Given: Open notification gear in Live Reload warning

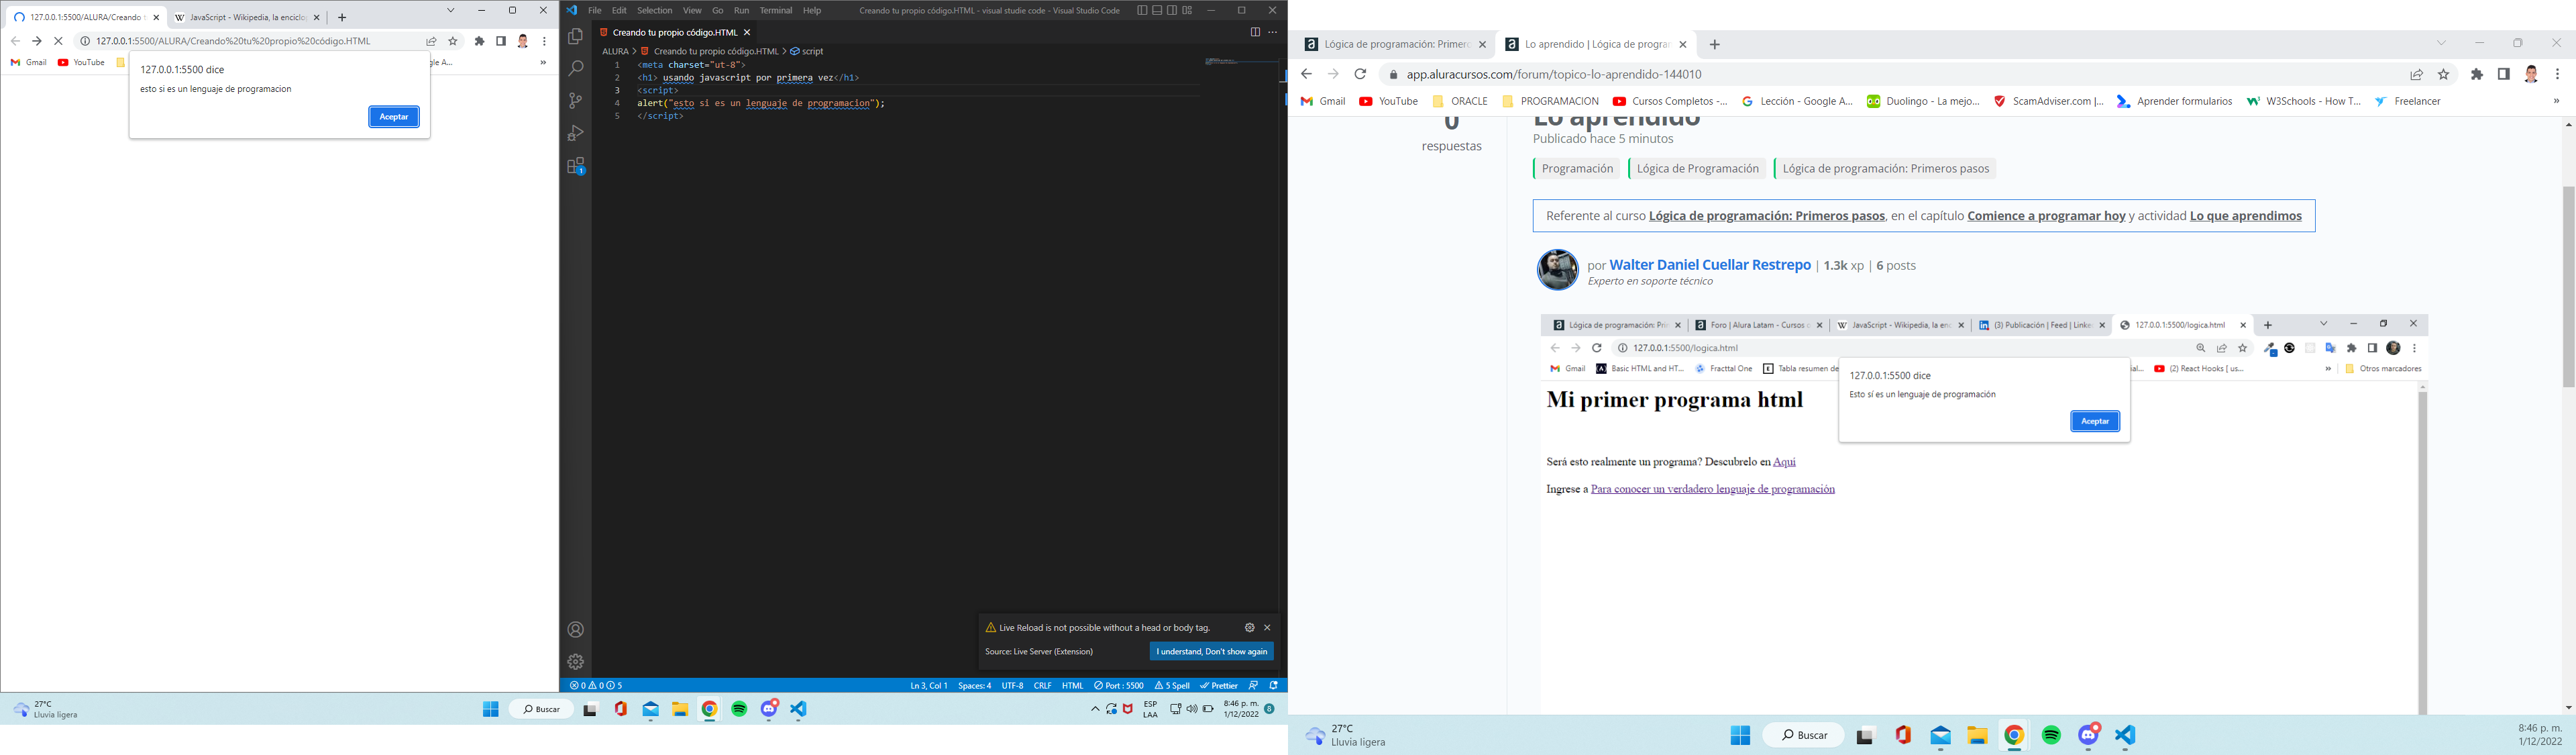Looking at the screenshot, I should point(1249,627).
